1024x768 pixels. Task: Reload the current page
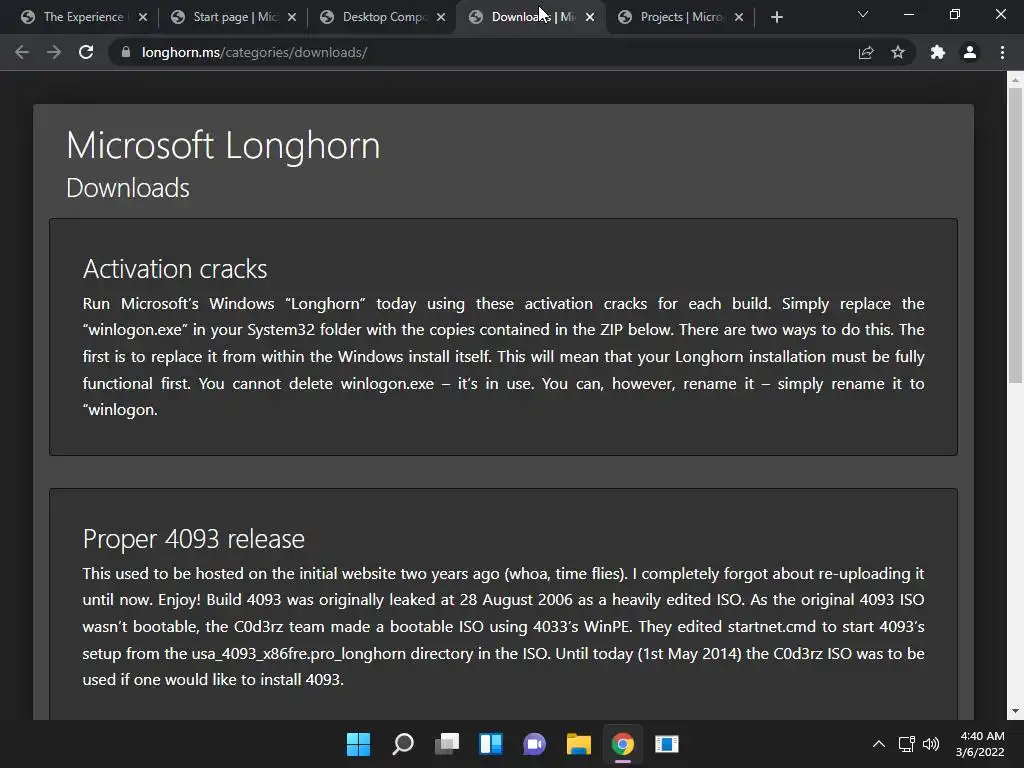coord(86,52)
